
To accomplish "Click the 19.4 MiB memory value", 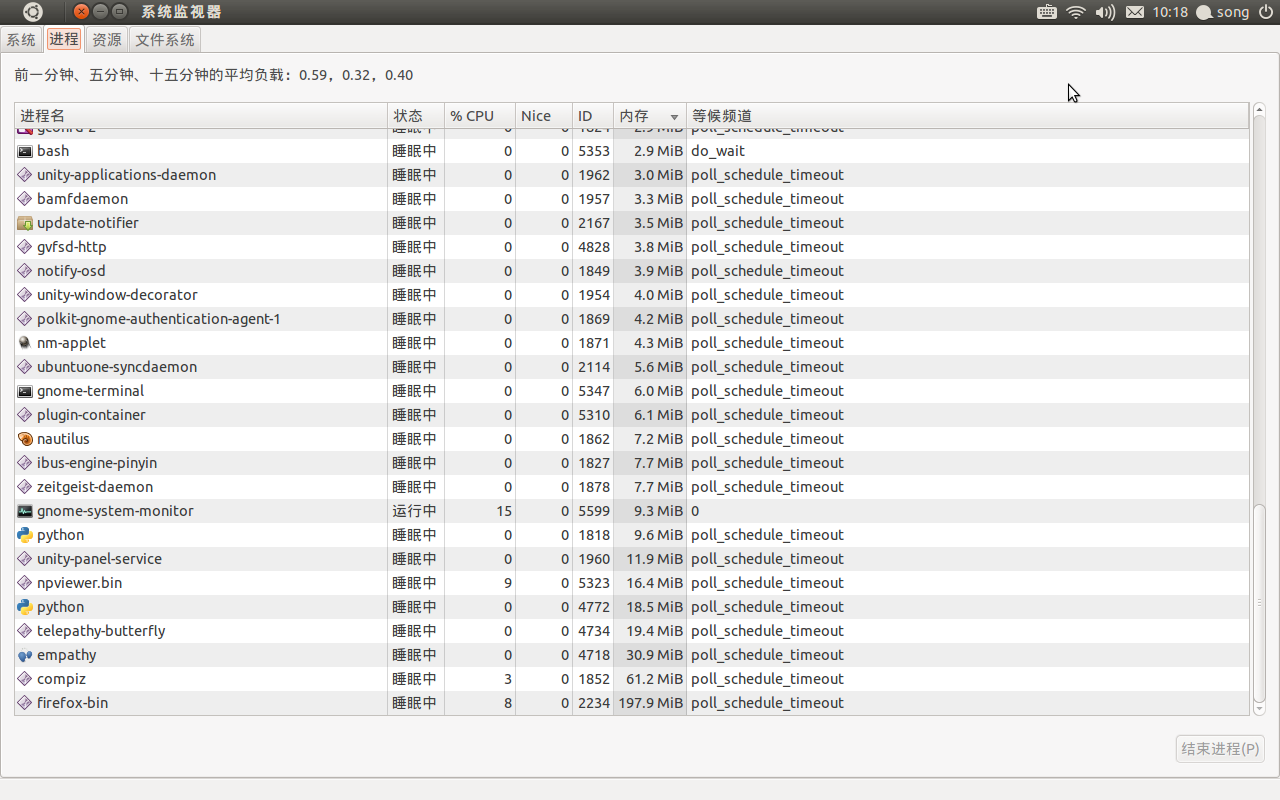I will (x=655, y=631).
